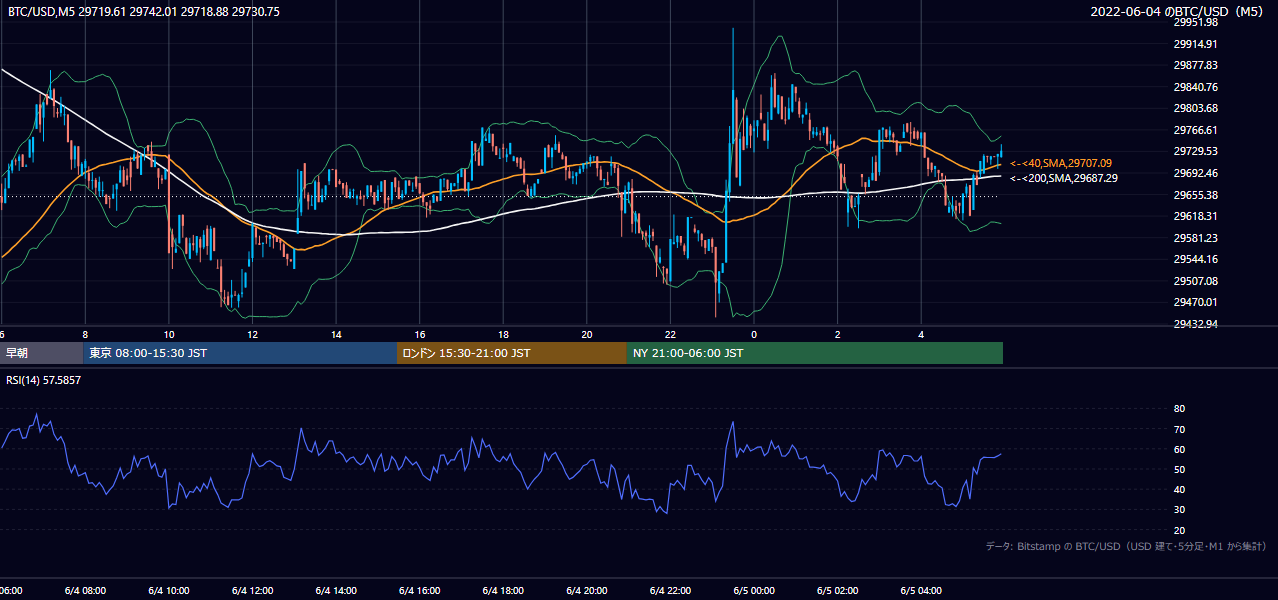This screenshot has width=1278, height=600.
Task: Click price axis value 29544.16
Action: (x=1195, y=259)
